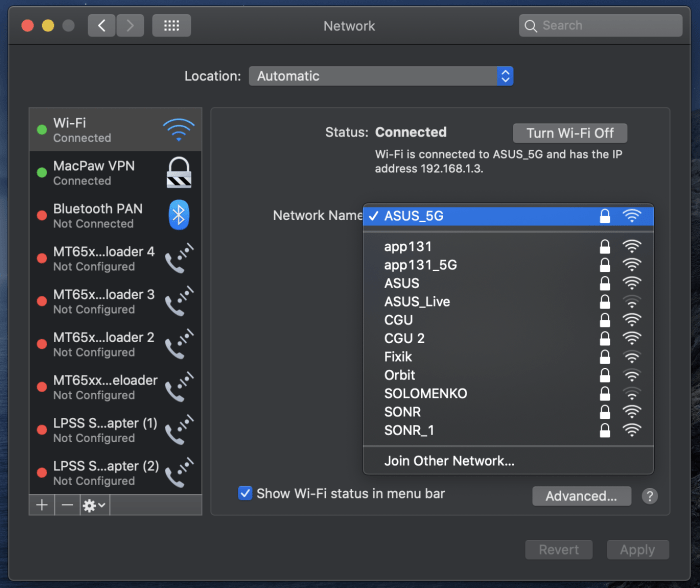
Task: Click signal icon for CGU 2
Action: tap(632, 338)
